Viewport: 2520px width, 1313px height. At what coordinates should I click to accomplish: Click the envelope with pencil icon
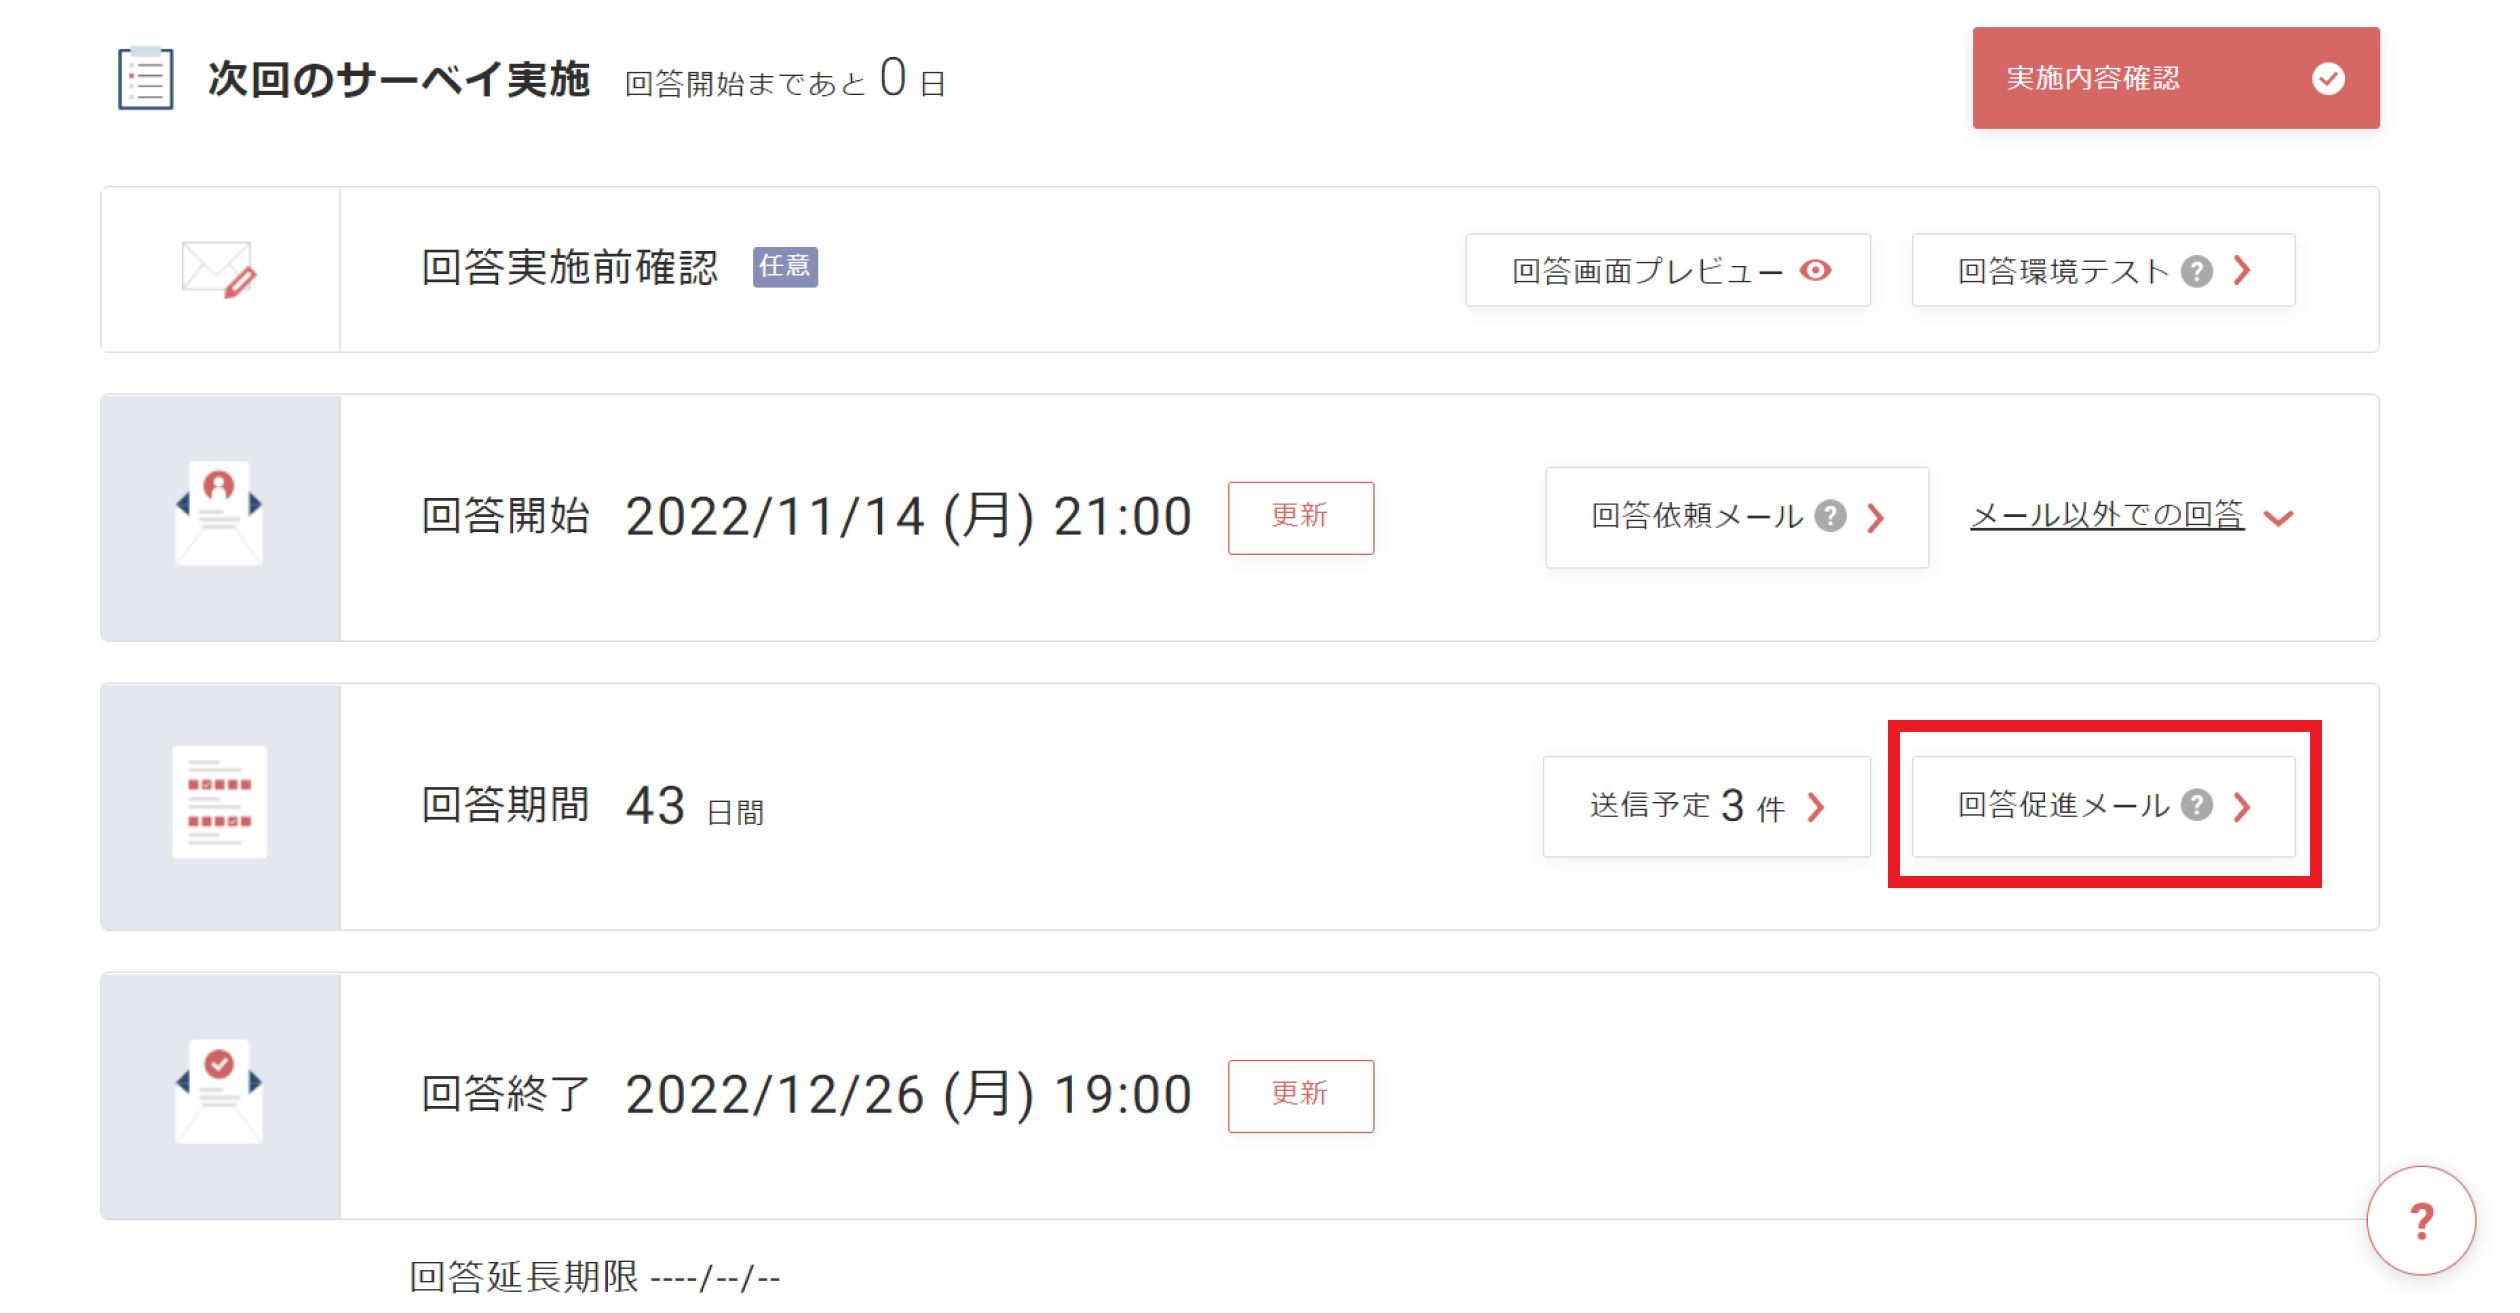point(219,270)
